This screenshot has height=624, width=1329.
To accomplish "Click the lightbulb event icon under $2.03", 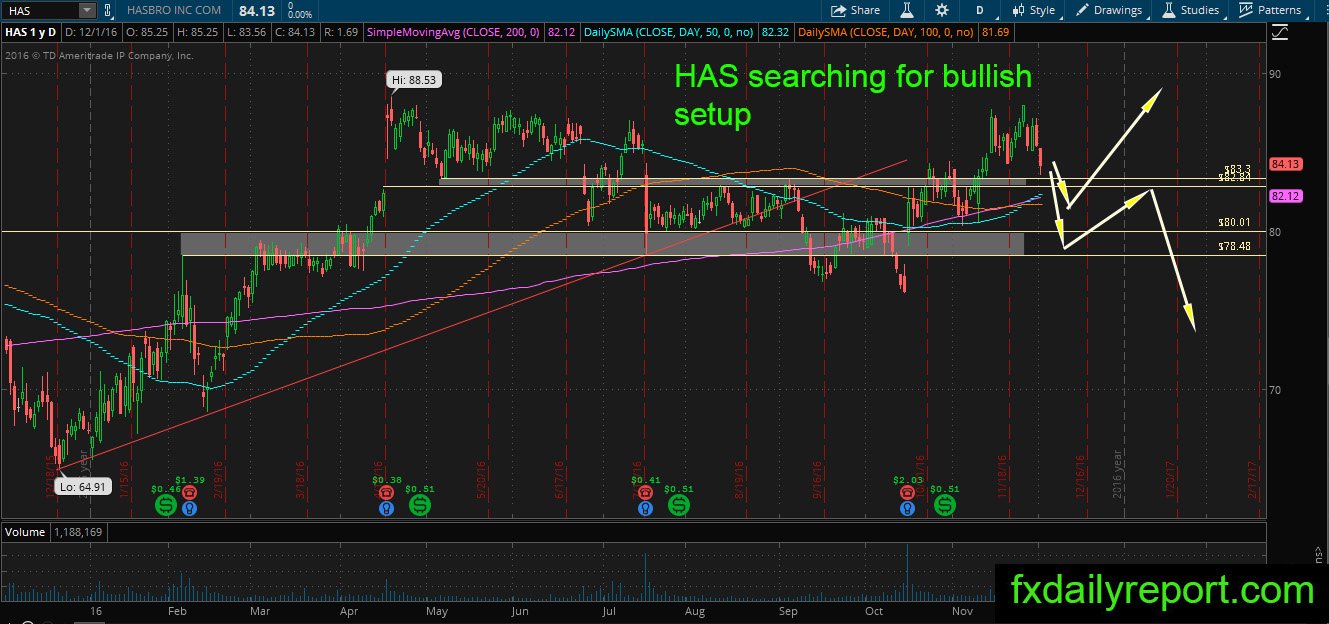I will coord(906,508).
